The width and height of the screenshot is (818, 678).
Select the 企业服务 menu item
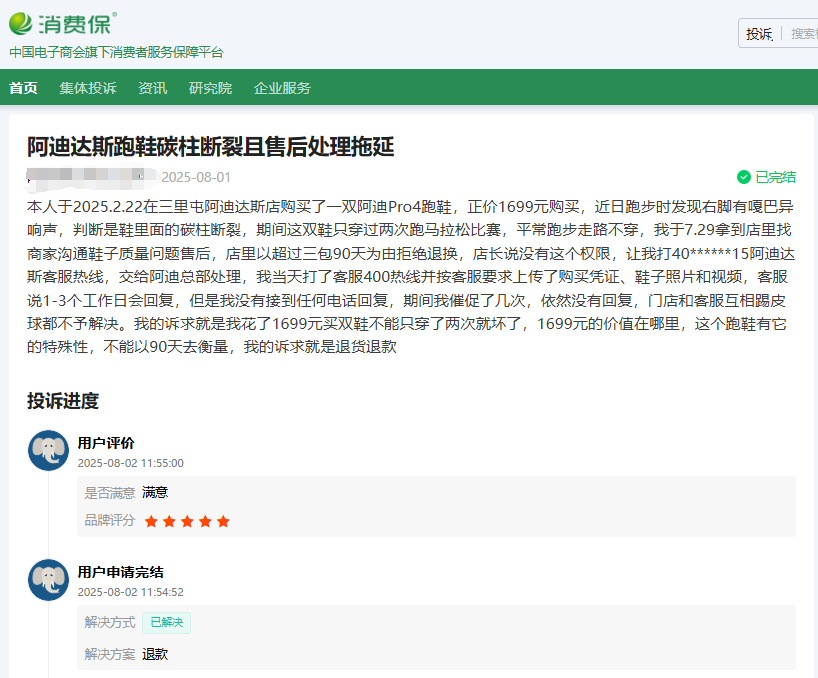[282, 88]
